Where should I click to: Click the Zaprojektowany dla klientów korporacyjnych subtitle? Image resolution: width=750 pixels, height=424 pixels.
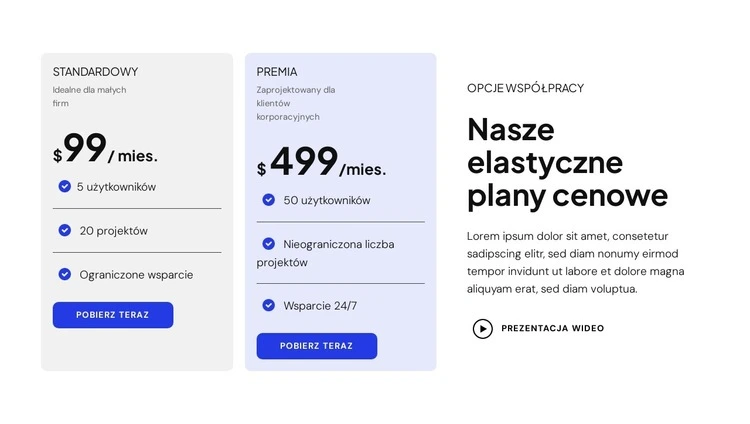(295, 103)
